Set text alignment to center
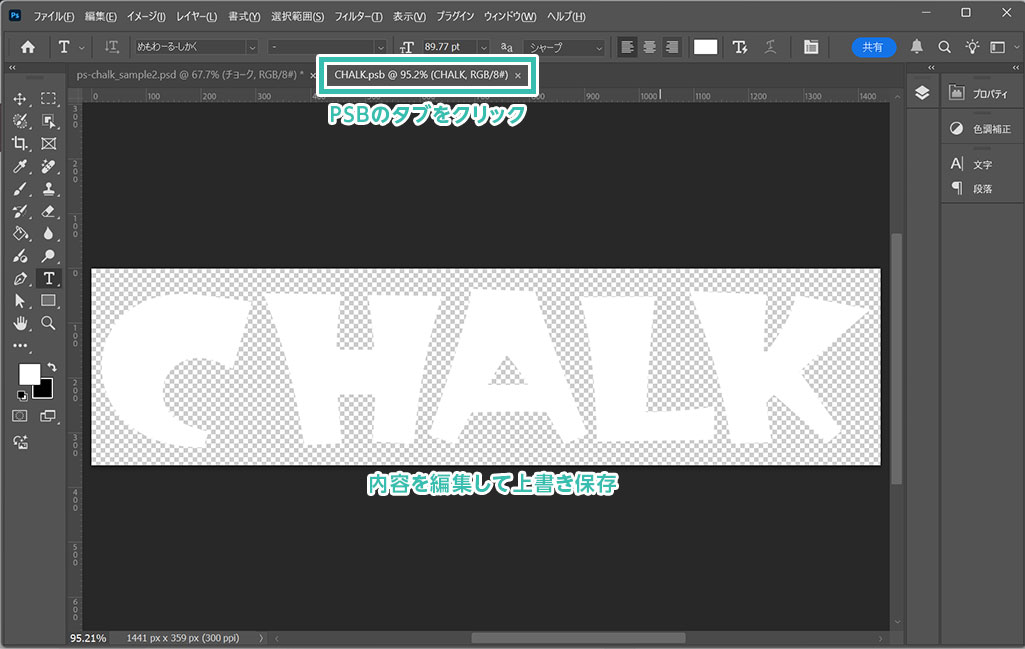This screenshot has width=1025, height=649. pyautogui.click(x=649, y=47)
